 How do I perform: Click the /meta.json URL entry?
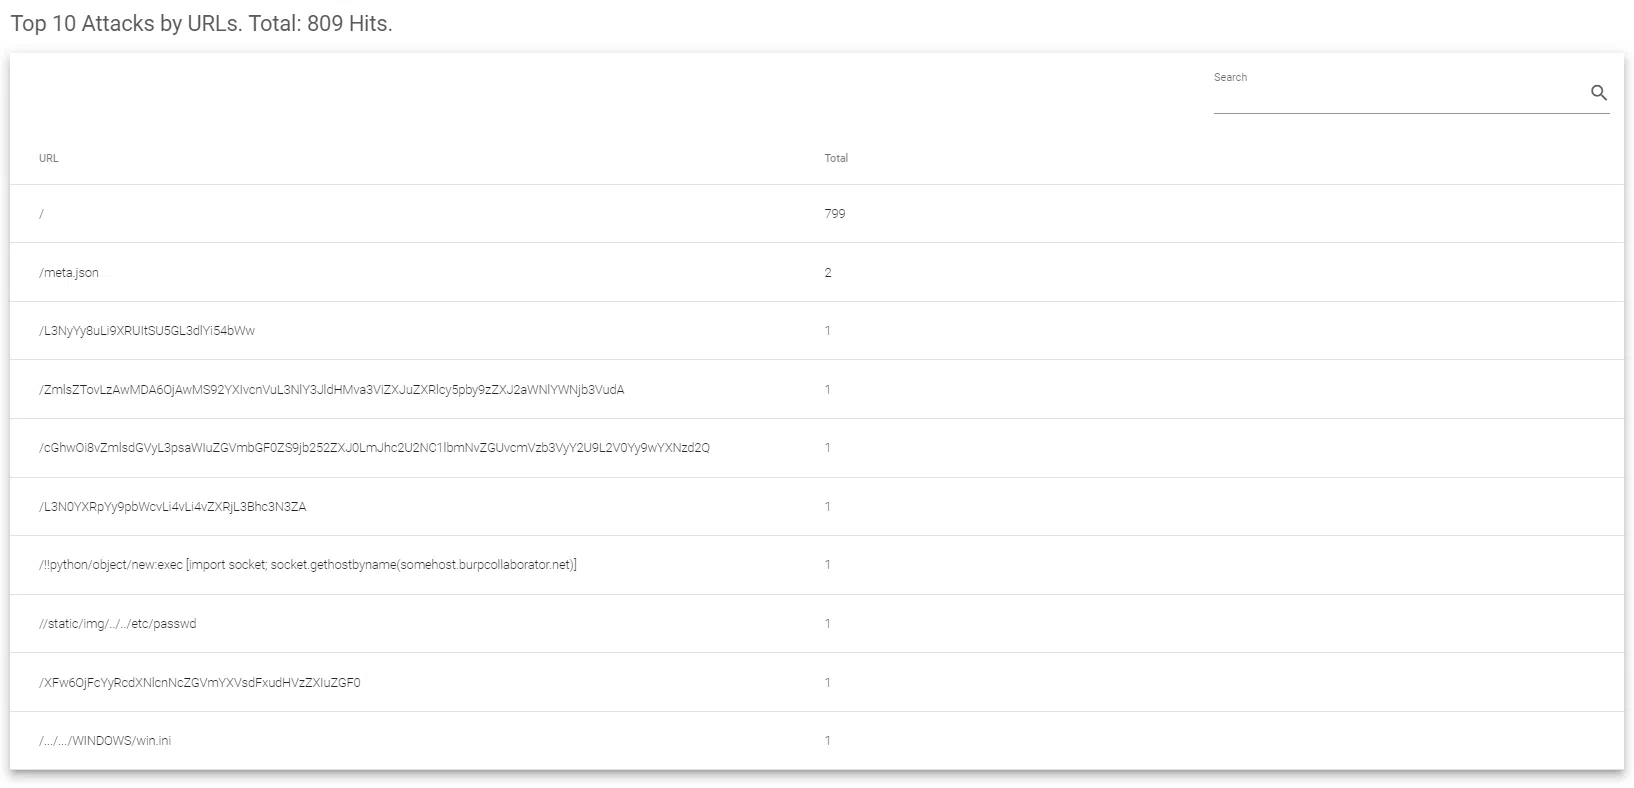(69, 273)
